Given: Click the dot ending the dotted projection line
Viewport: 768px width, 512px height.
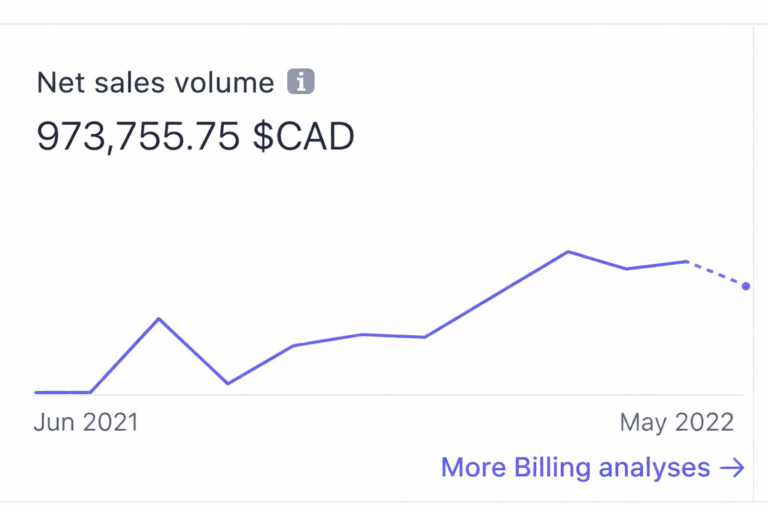Looking at the screenshot, I should click(x=746, y=286).
